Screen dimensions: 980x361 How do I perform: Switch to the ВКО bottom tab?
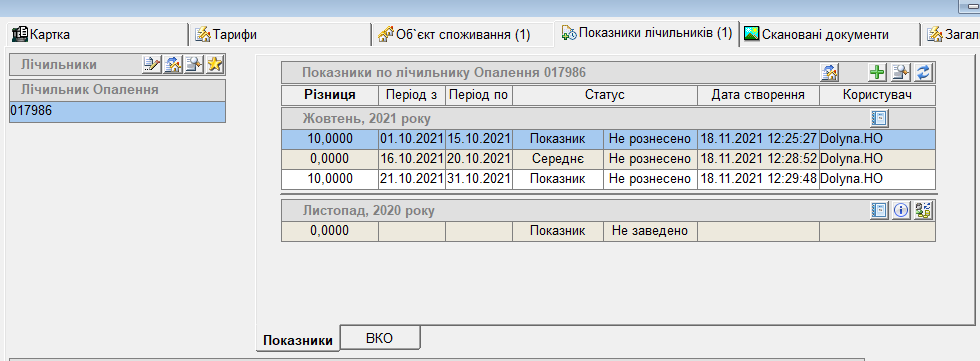[x=379, y=338]
